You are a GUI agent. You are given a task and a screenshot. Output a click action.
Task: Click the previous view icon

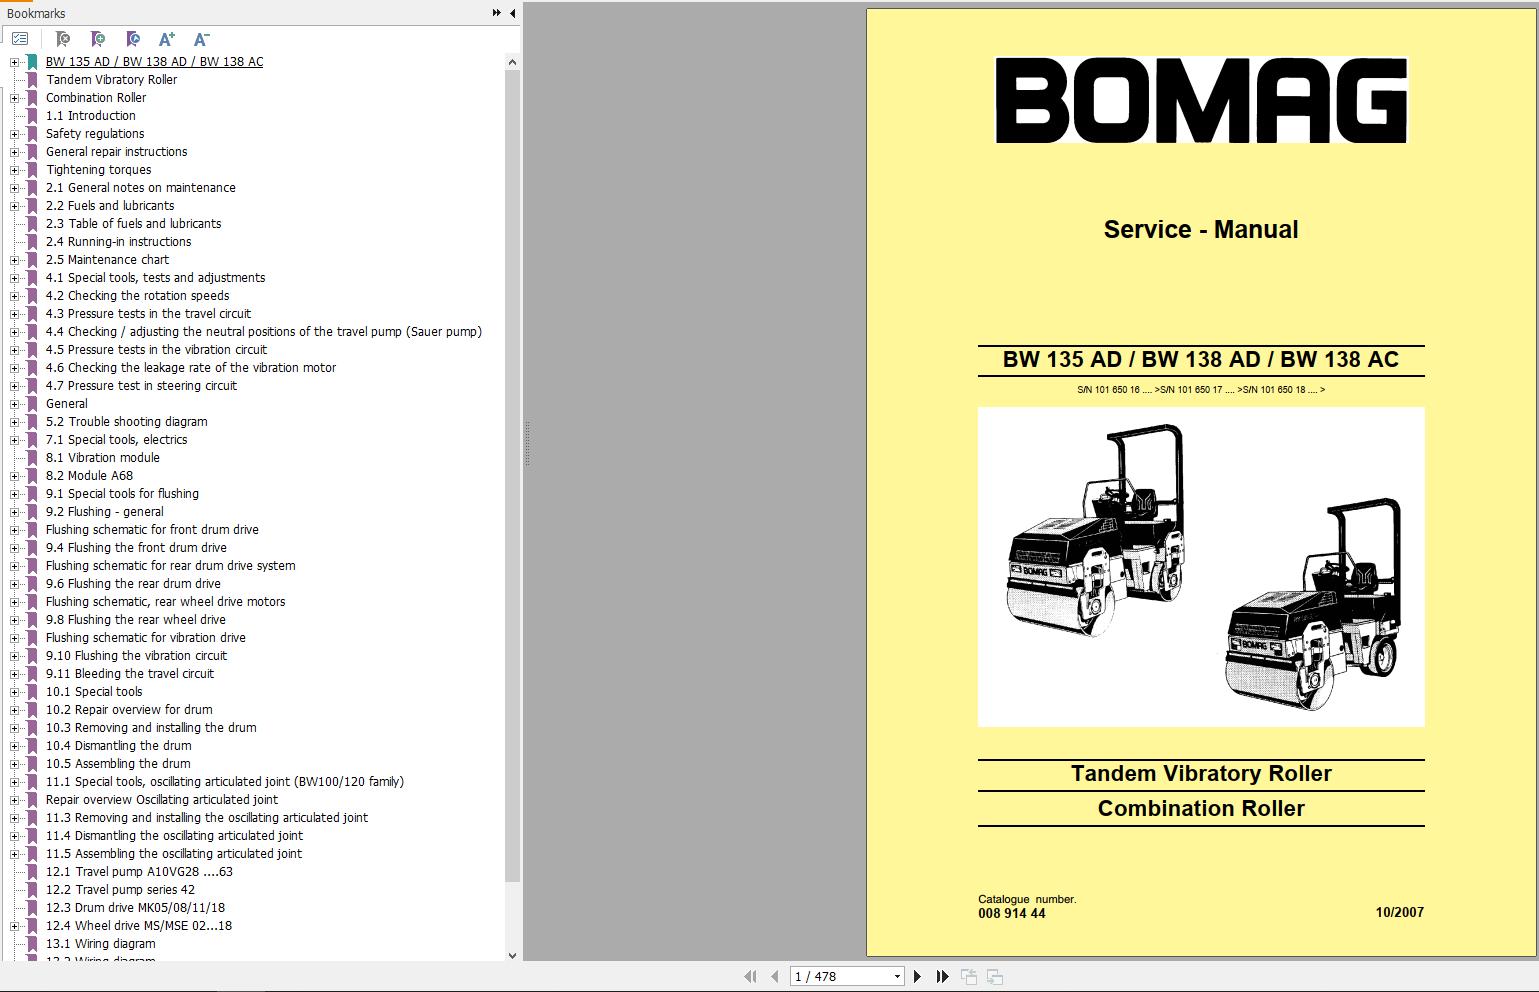(x=969, y=976)
